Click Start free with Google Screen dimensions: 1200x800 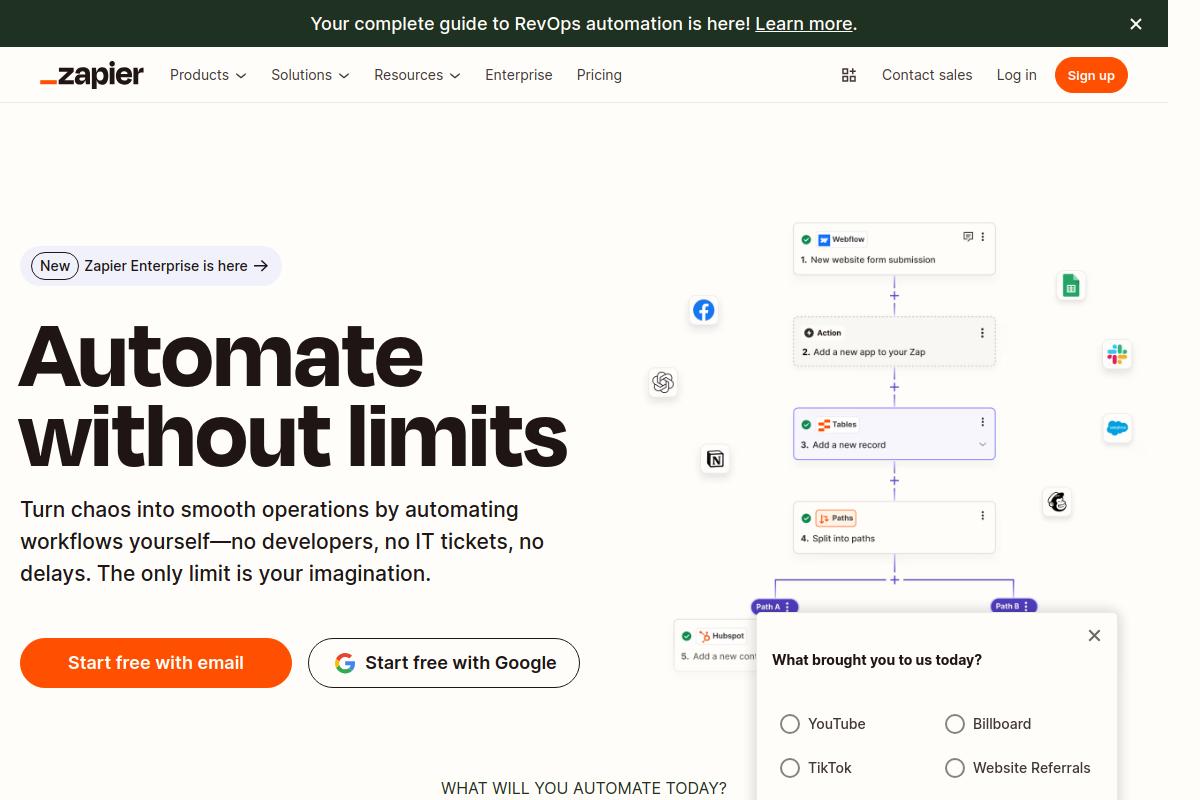pyautogui.click(x=444, y=663)
